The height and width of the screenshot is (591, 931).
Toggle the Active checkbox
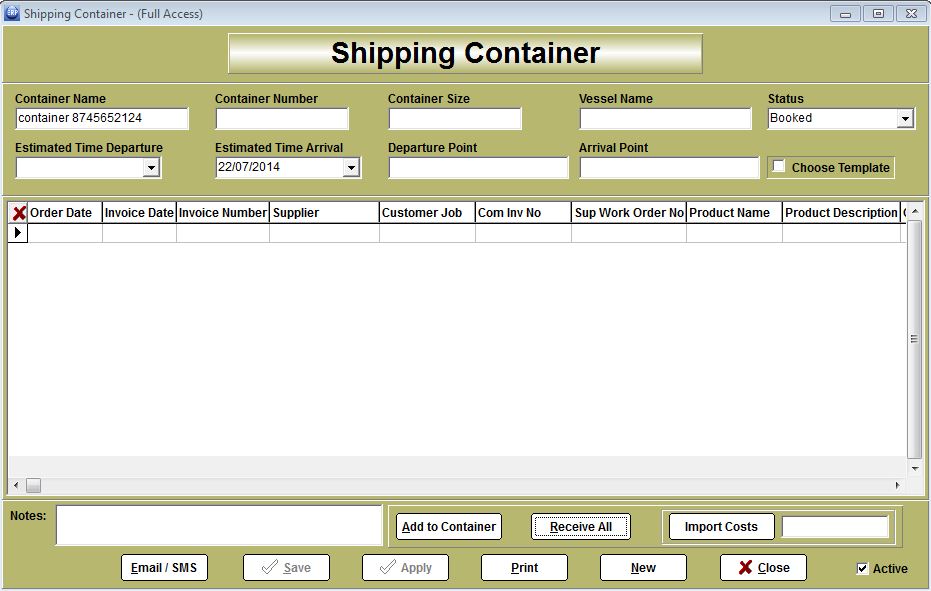pos(862,569)
